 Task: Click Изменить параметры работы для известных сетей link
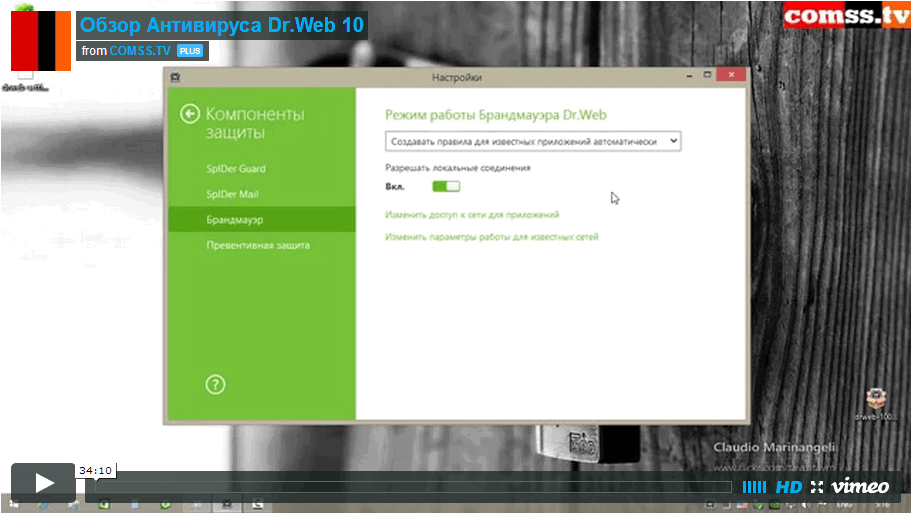pos(492,237)
